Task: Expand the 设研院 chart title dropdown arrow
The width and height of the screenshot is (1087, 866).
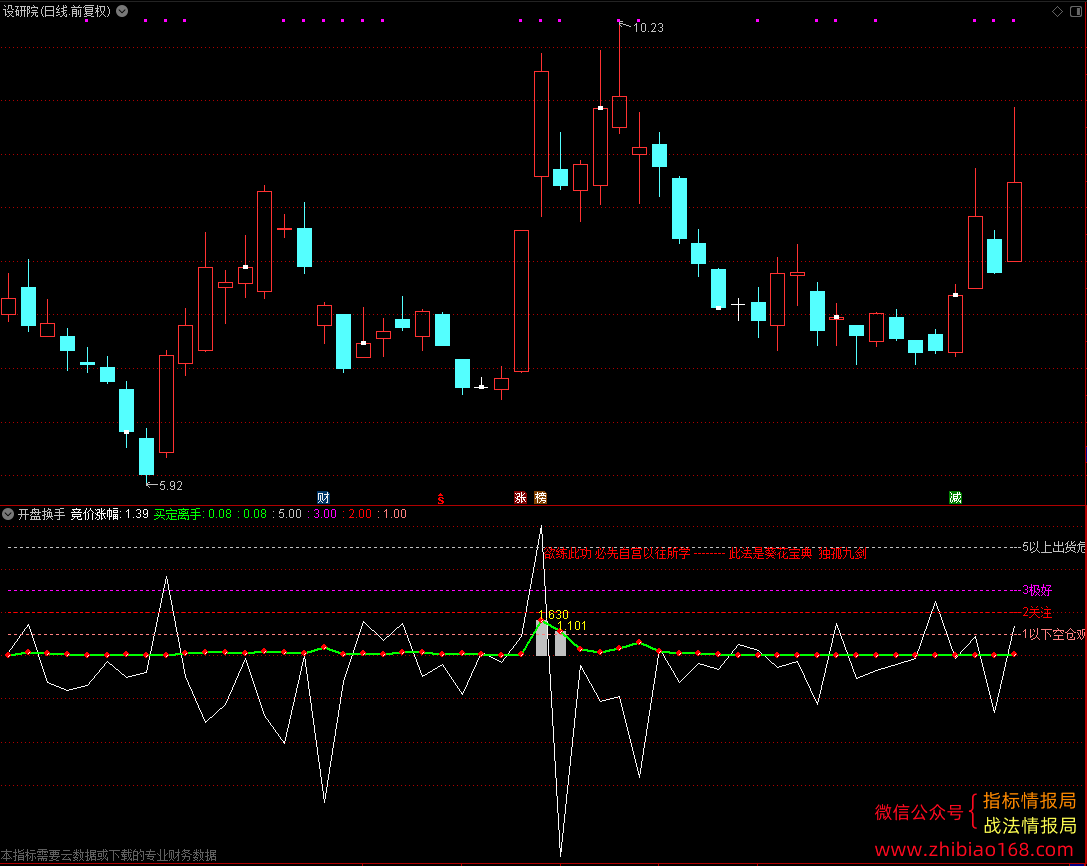Action: [x=122, y=11]
